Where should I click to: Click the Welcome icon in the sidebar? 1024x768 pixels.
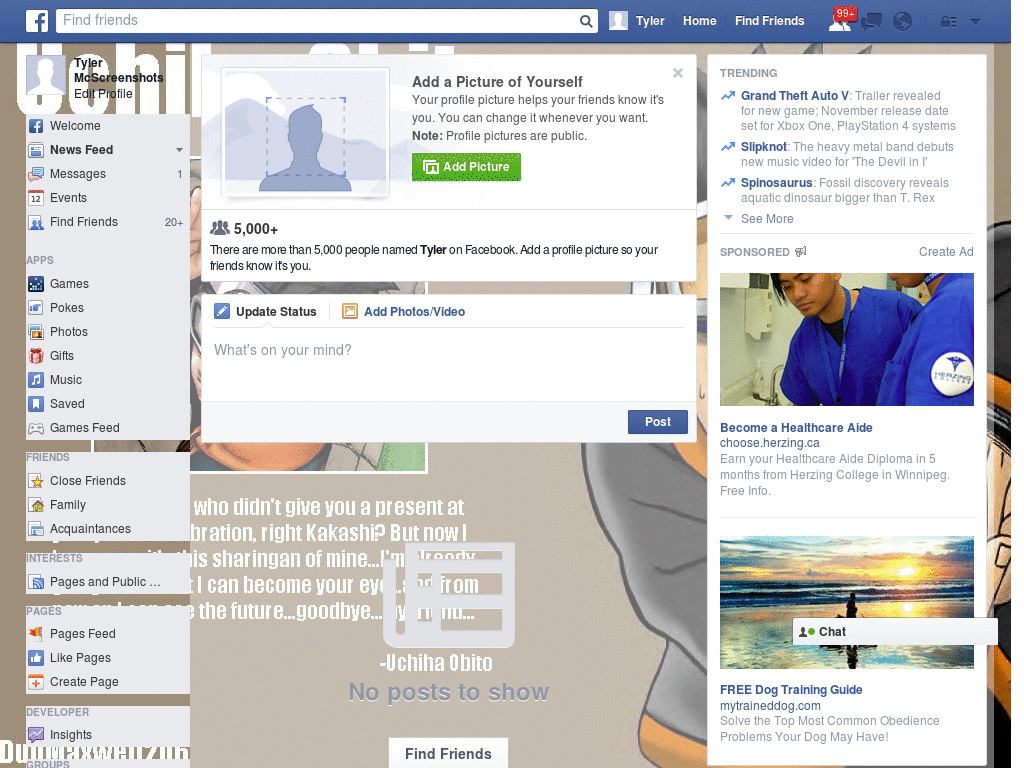click(x=36, y=126)
